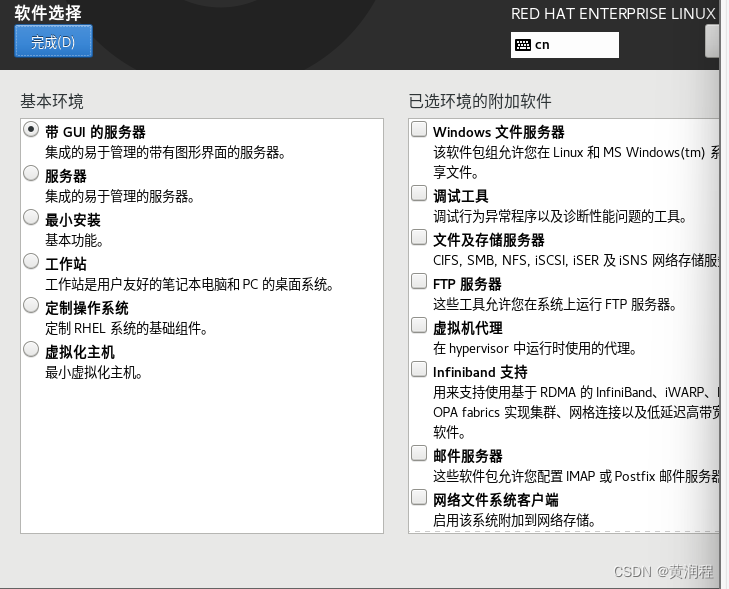Click the 基本功能。 description text
Image resolution: width=729 pixels, height=589 pixels.
coord(74,240)
